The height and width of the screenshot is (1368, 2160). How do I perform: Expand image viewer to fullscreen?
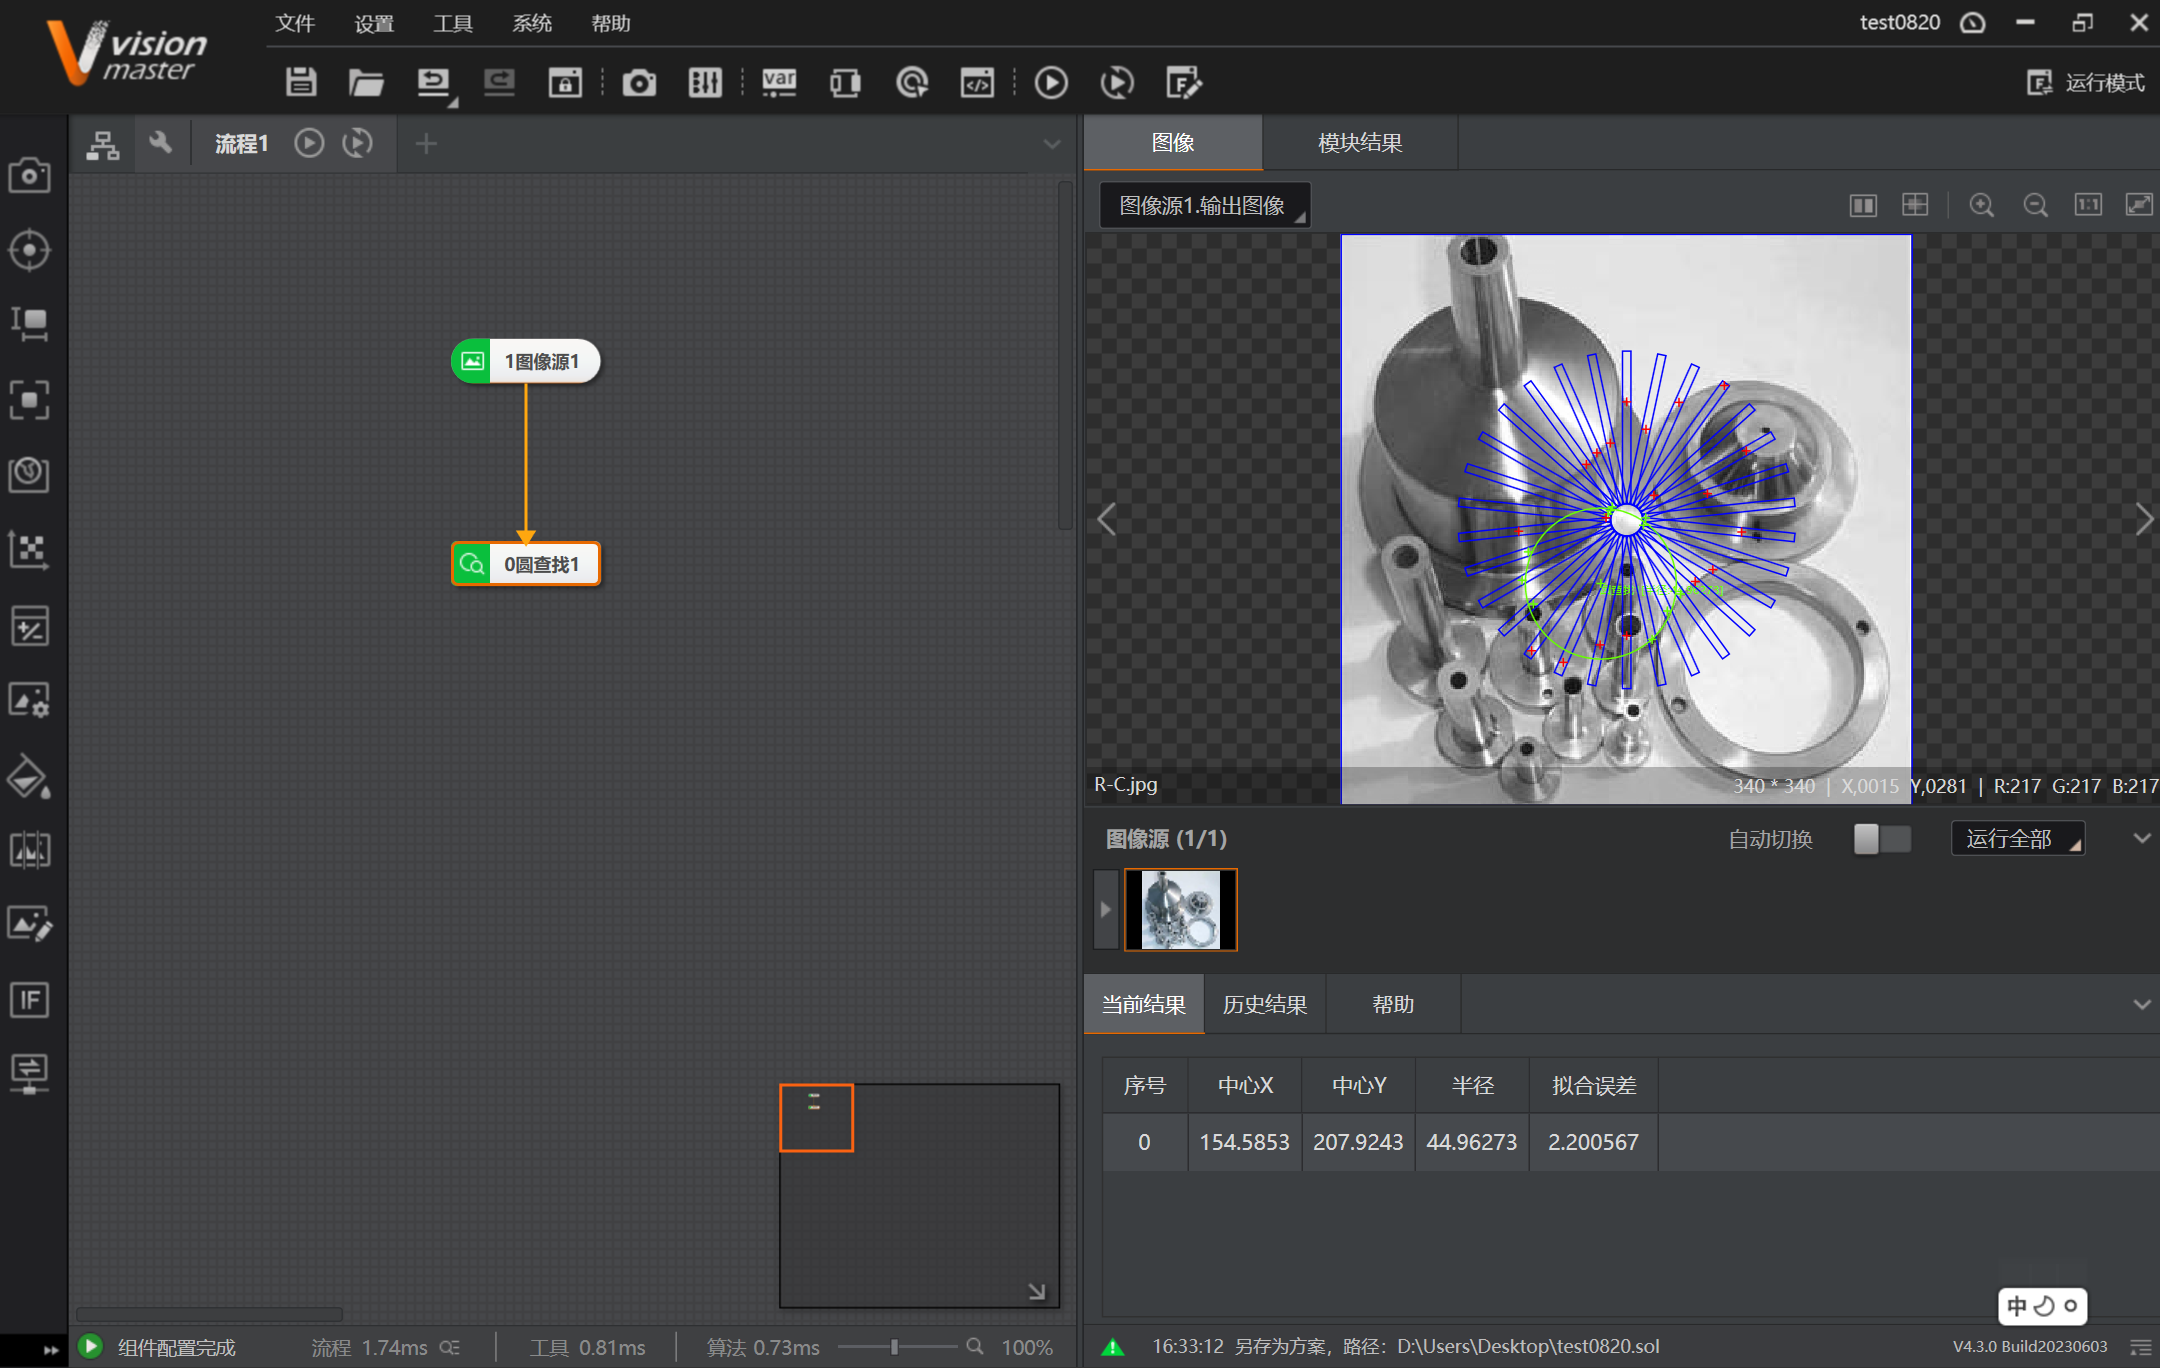pyautogui.click(x=2139, y=204)
